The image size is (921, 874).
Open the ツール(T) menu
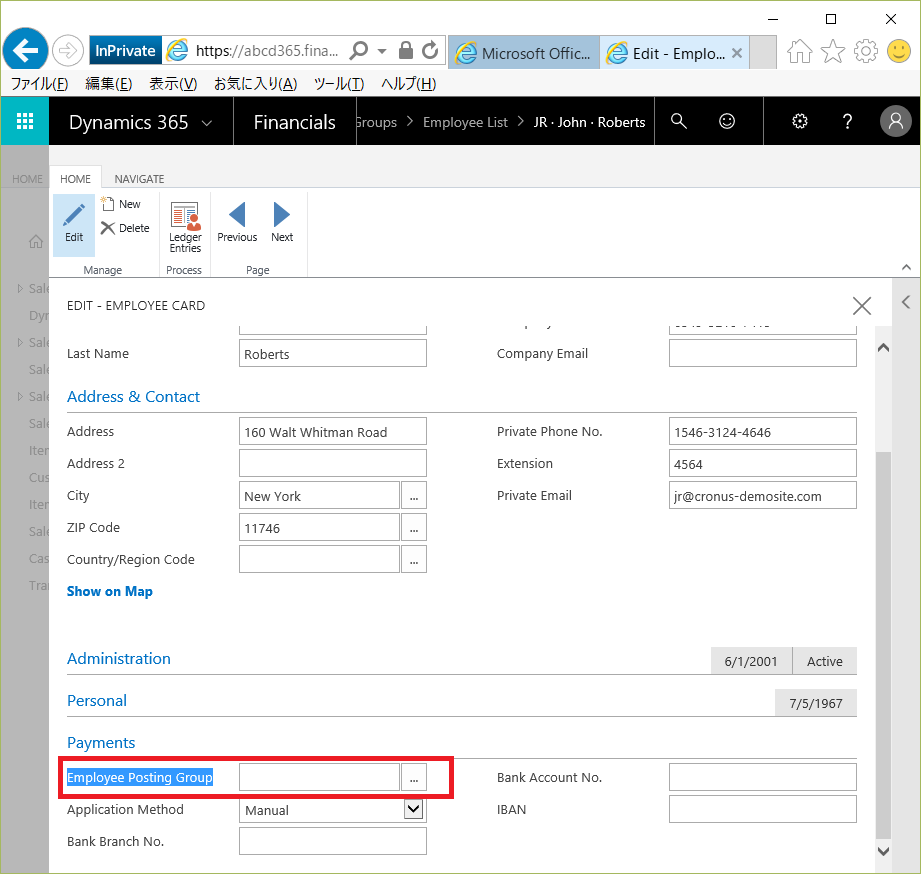coord(339,84)
